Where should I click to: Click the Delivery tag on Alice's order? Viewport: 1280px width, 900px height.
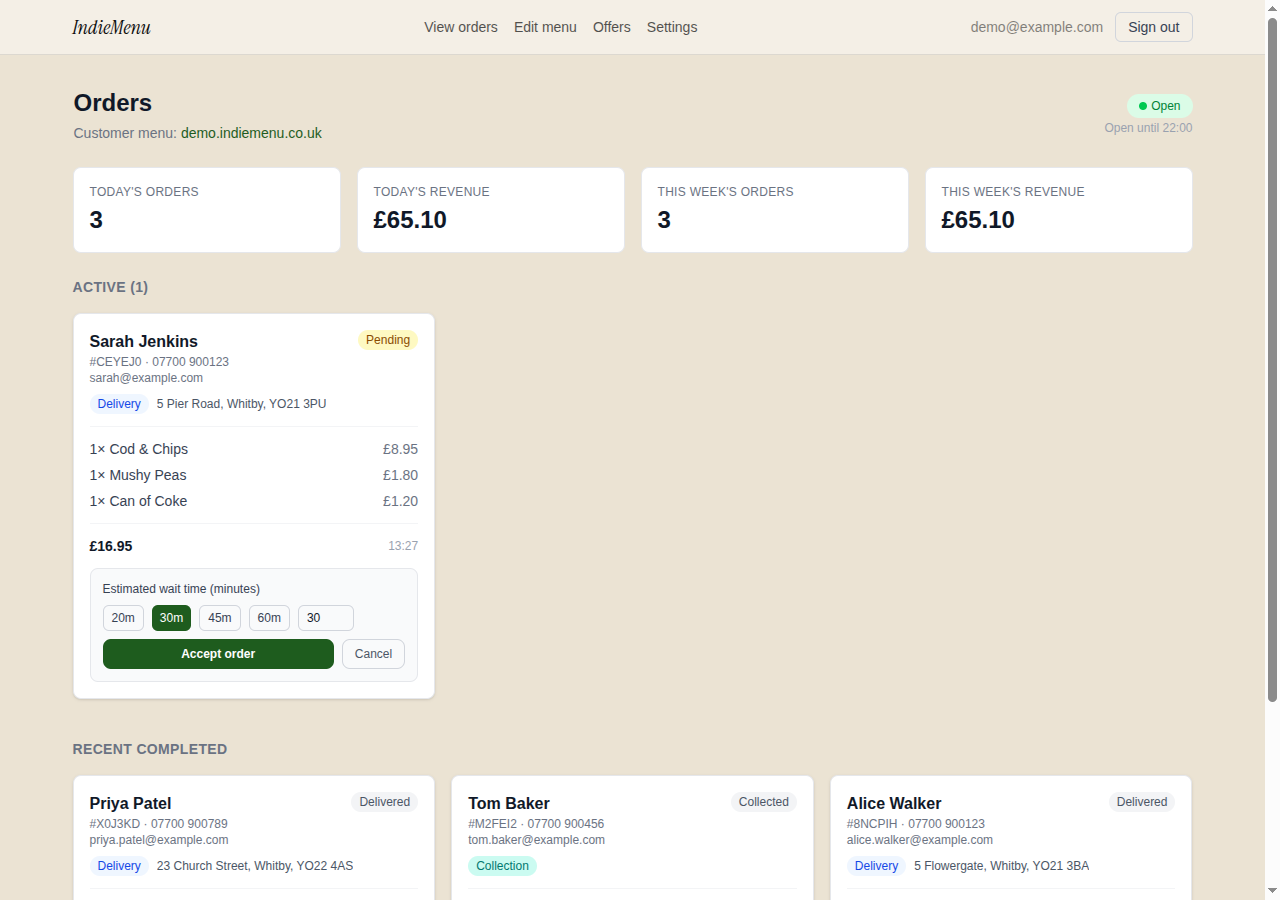(876, 866)
